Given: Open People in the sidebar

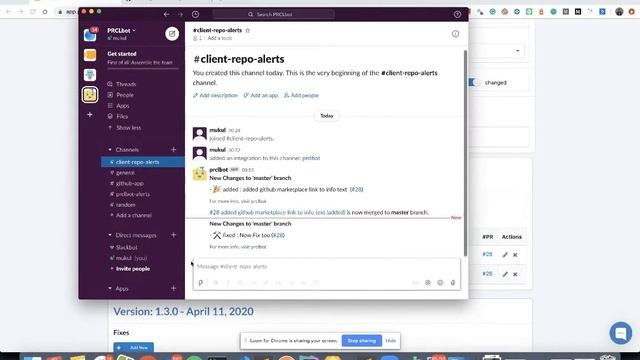Looking at the screenshot, I should (124, 95).
